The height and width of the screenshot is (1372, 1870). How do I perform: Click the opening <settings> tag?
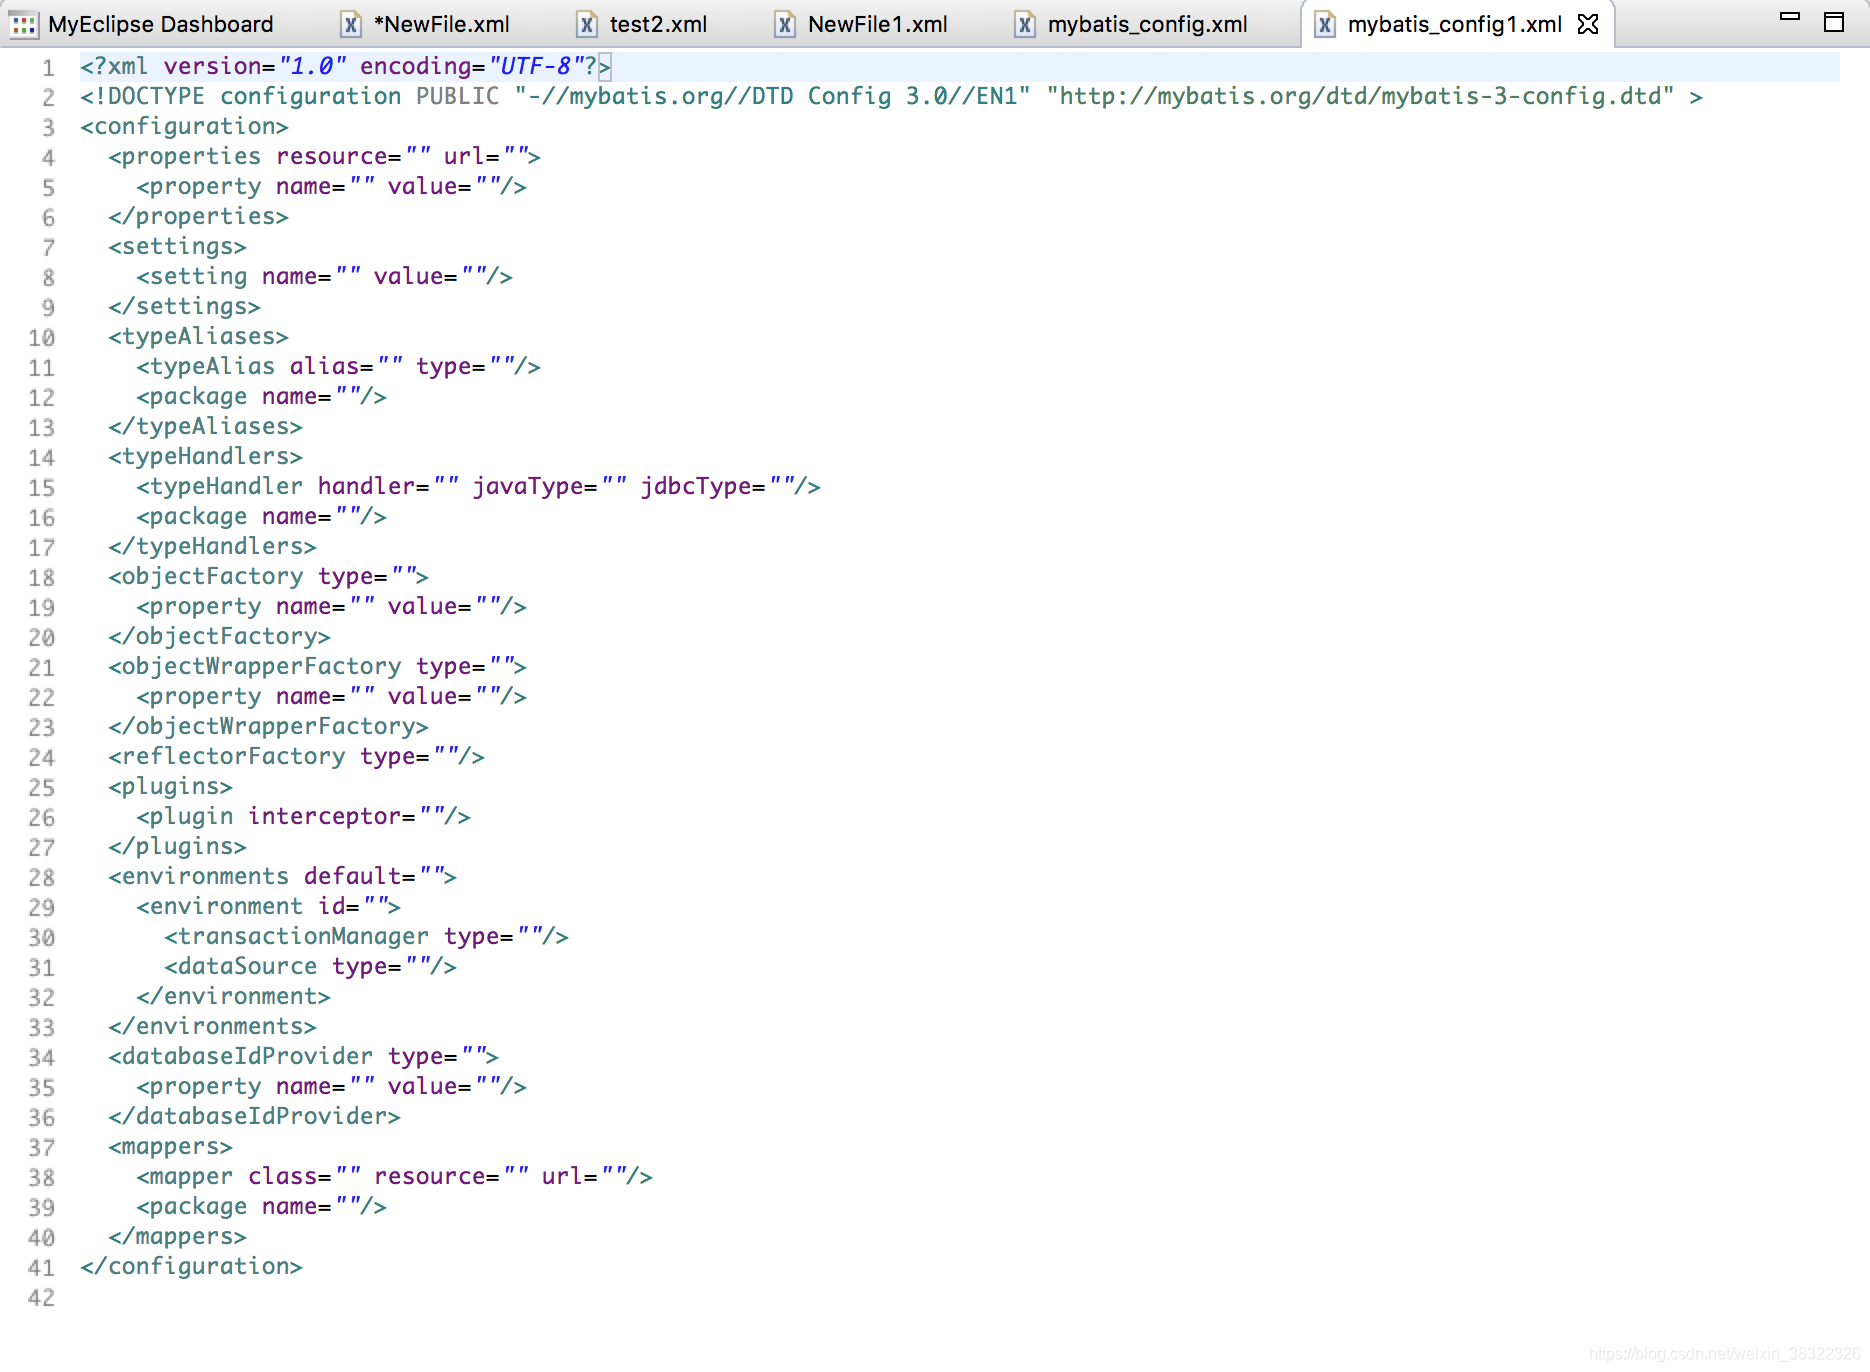click(x=177, y=247)
